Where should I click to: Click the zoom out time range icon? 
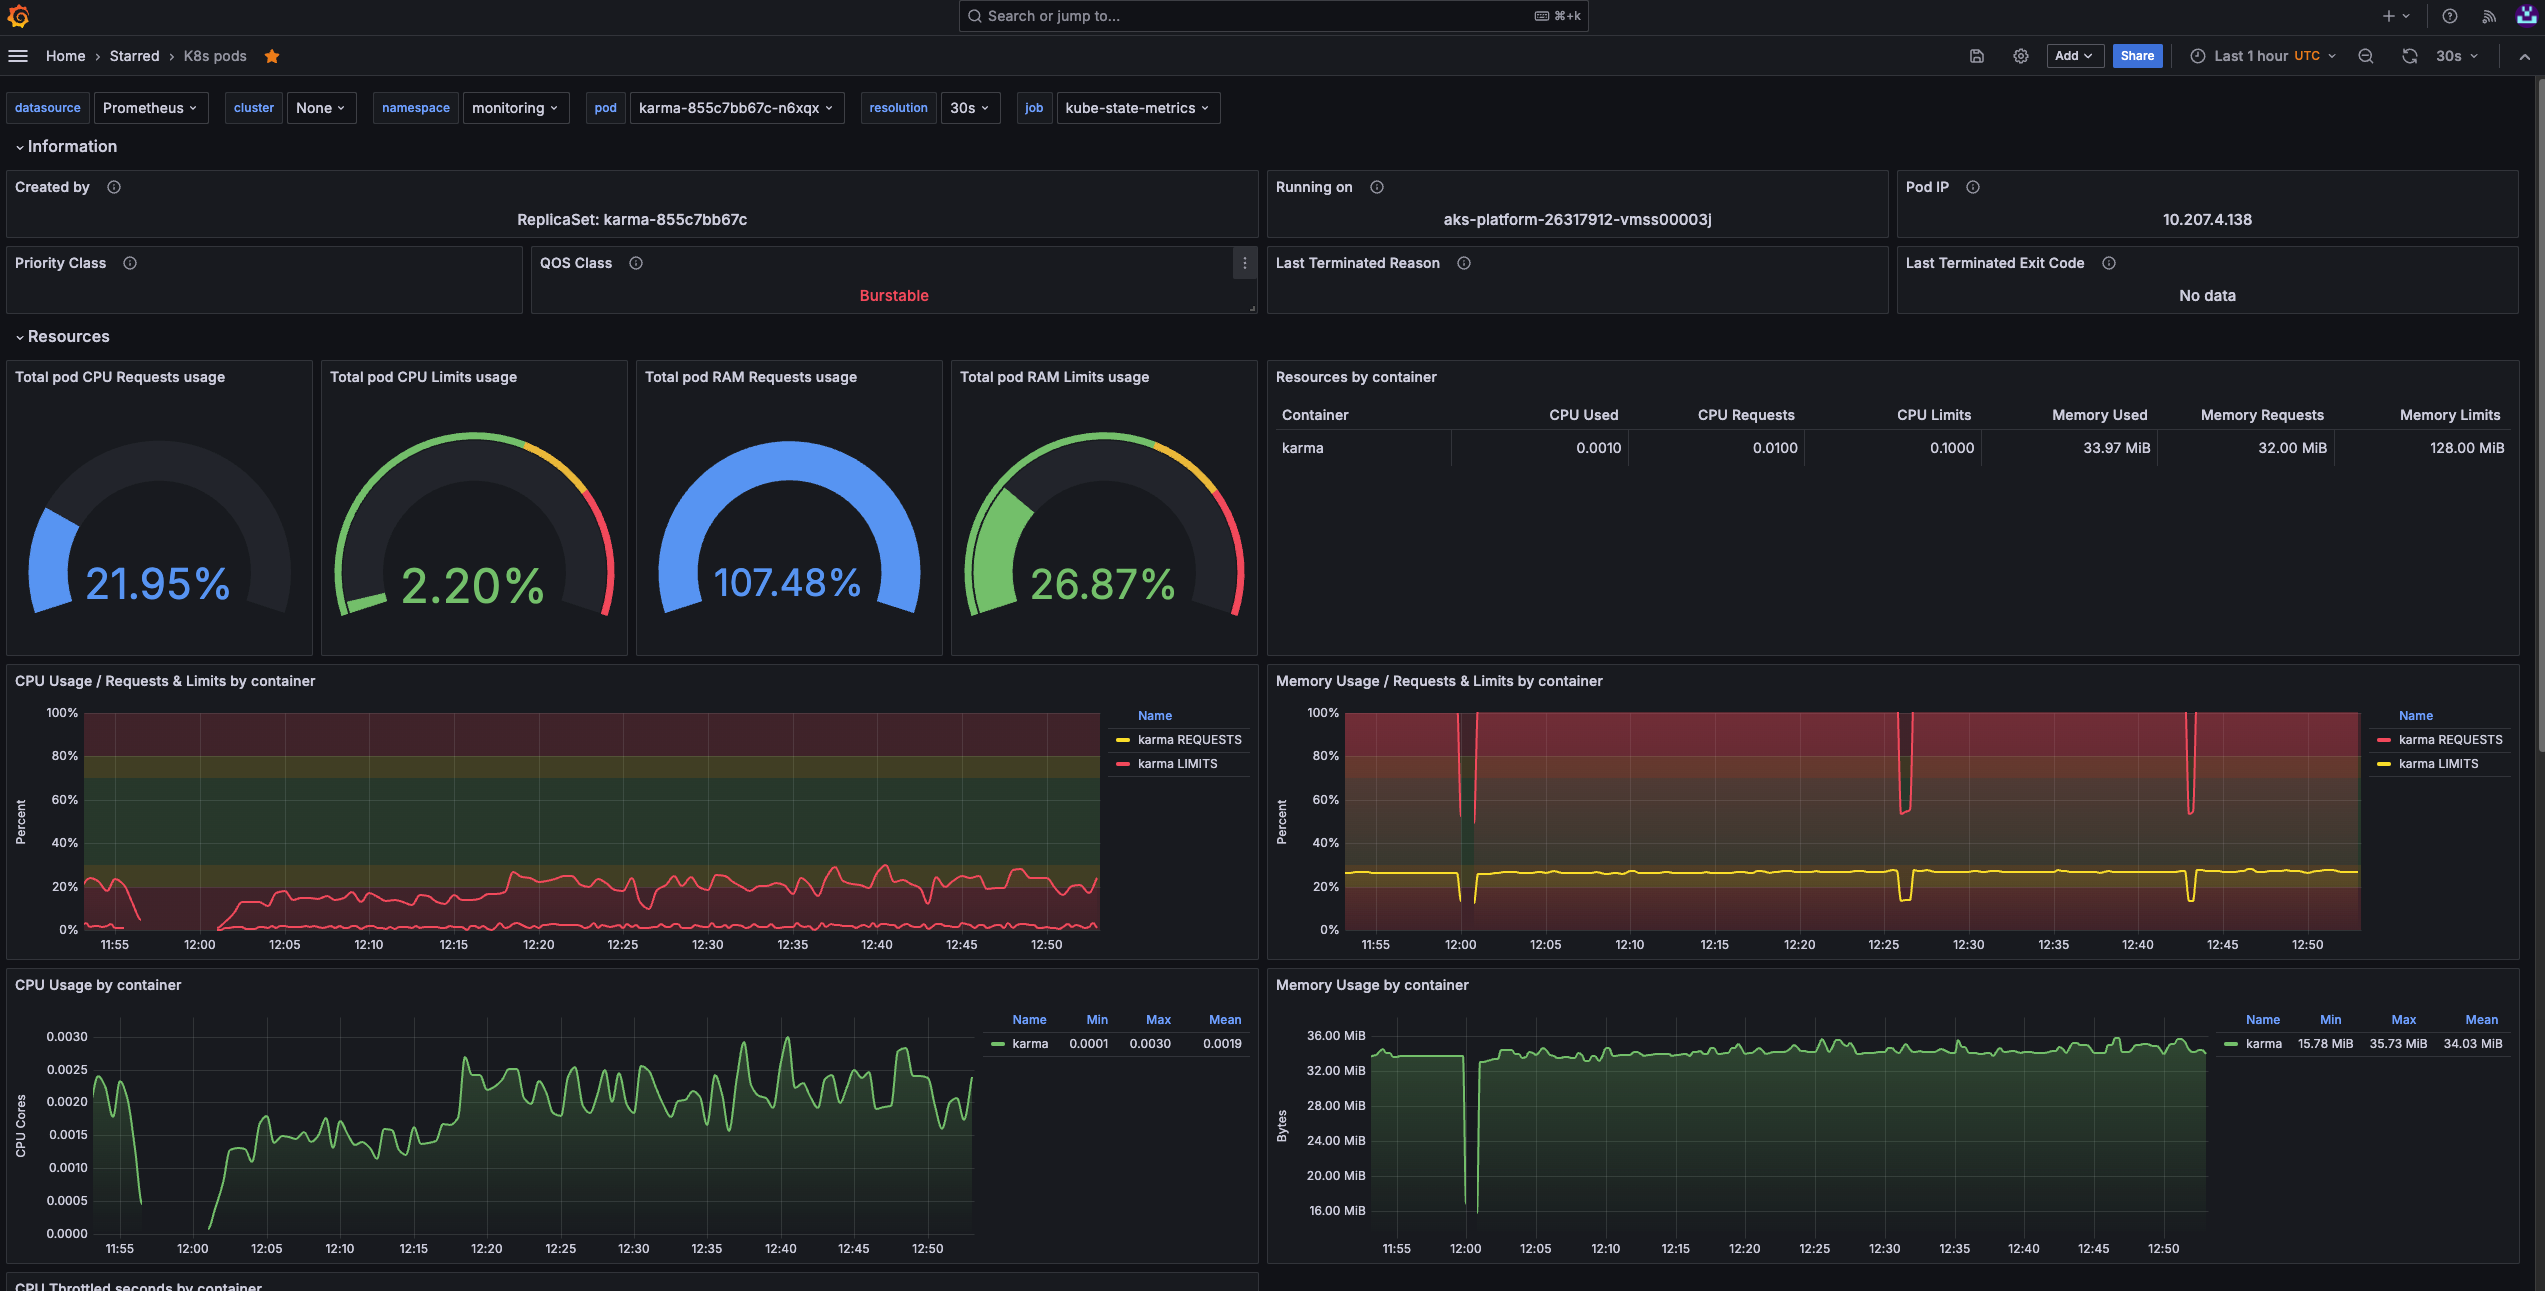(x=2365, y=56)
